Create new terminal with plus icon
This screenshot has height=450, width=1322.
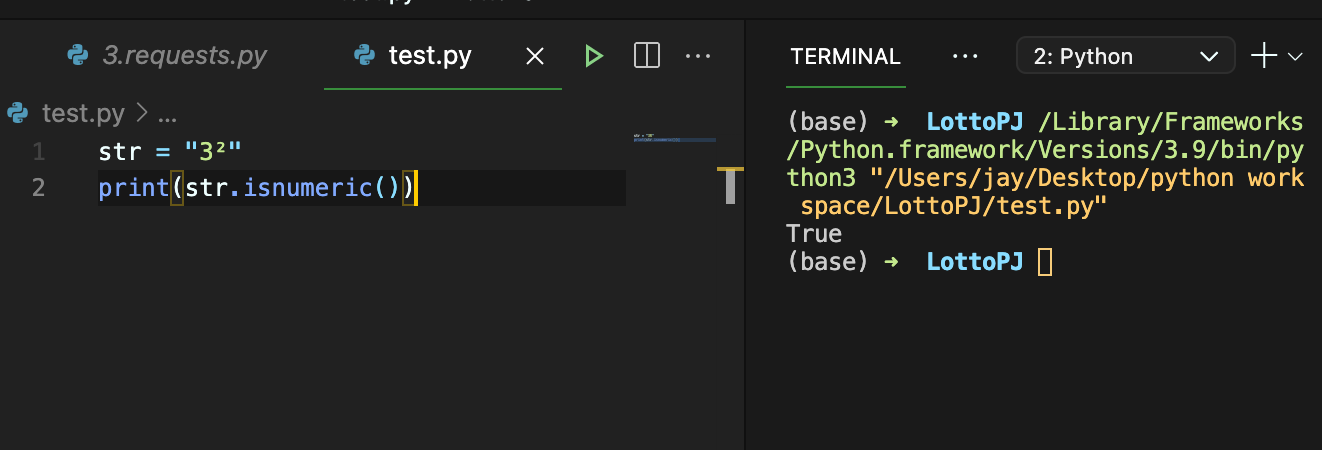coord(1264,56)
